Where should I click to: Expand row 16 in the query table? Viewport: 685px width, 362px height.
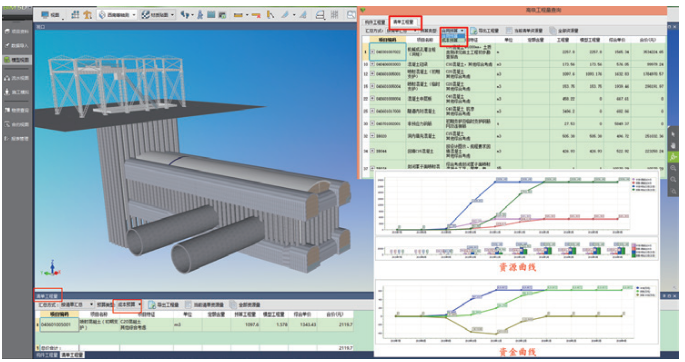pyautogui.click(x=372, y=86)
